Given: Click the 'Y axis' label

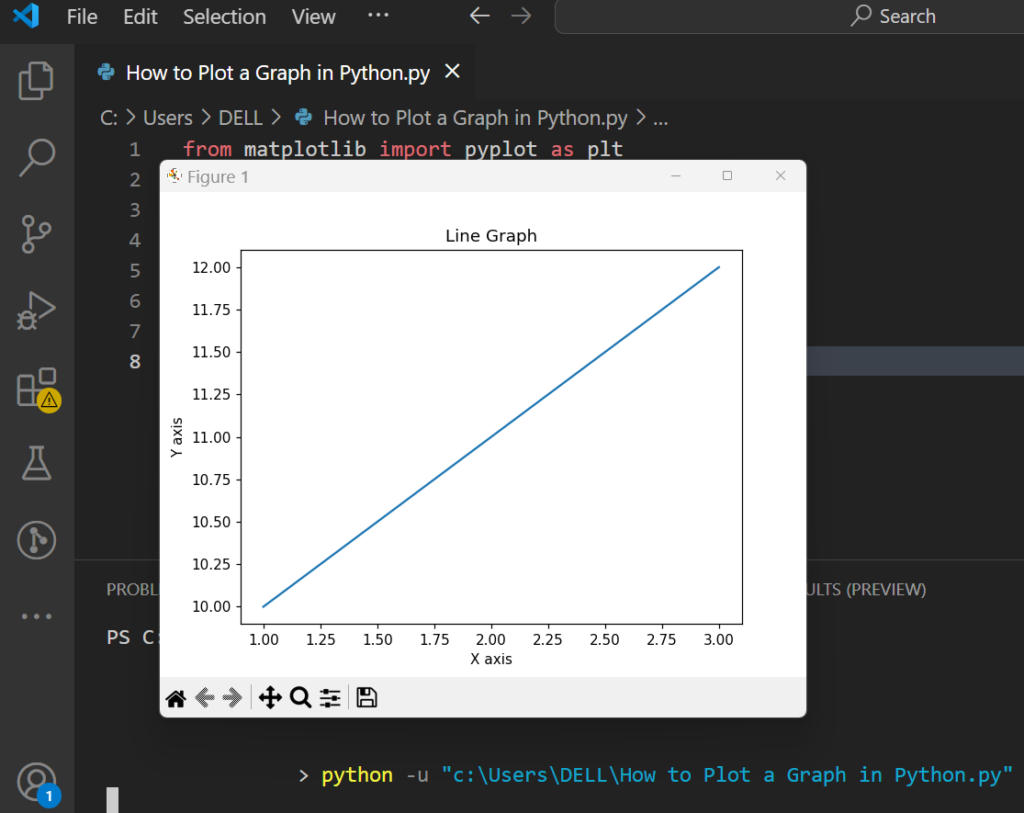Looking at the screenshot, I should pos(176,438).
